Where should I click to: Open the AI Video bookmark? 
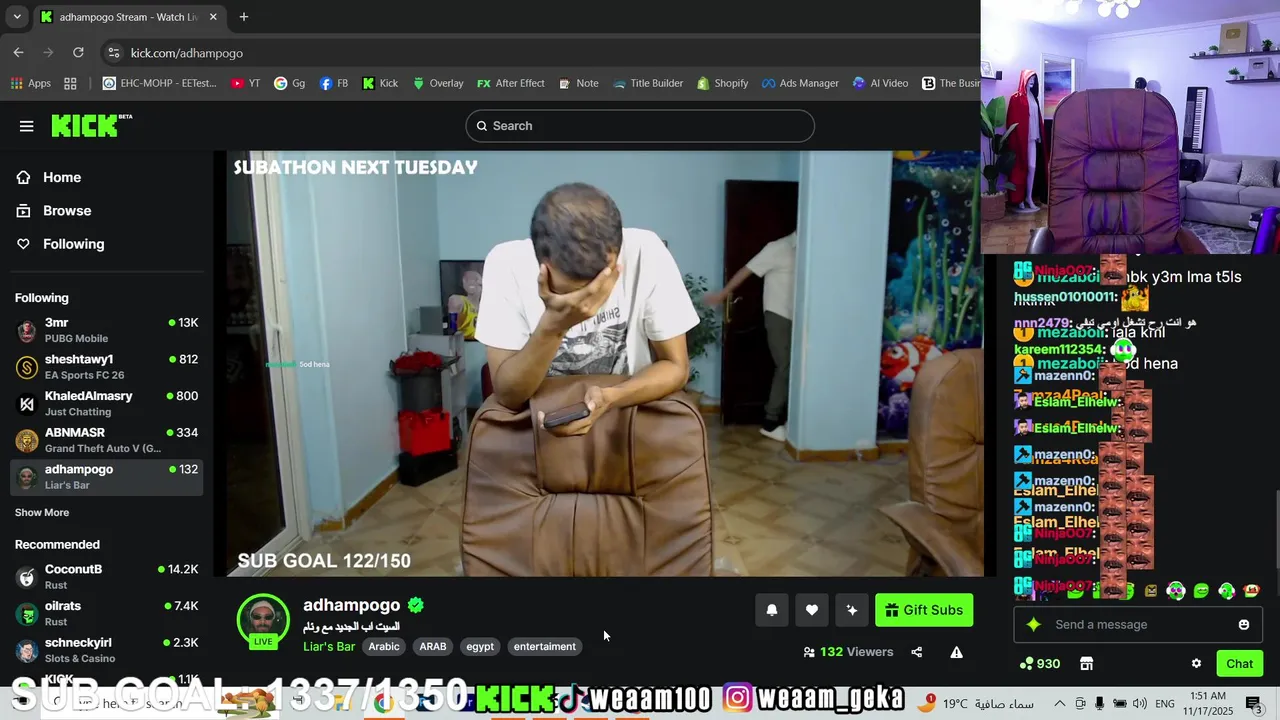[880, 83]
